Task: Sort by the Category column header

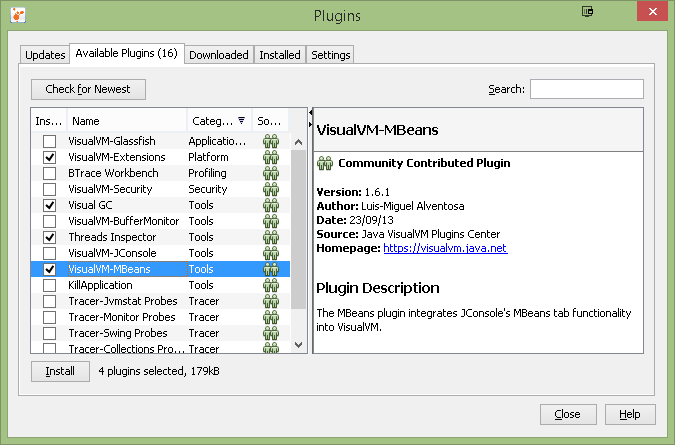Action: (x=219, y=121)
